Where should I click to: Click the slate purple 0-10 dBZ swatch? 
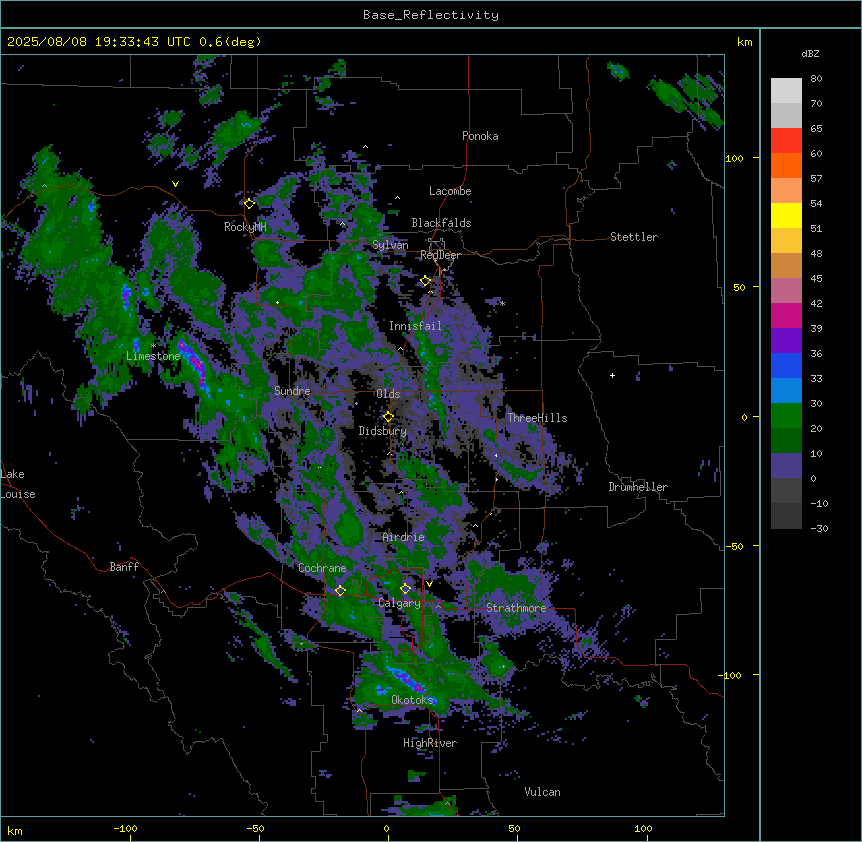pyautogui.click(x=786, y=466)
